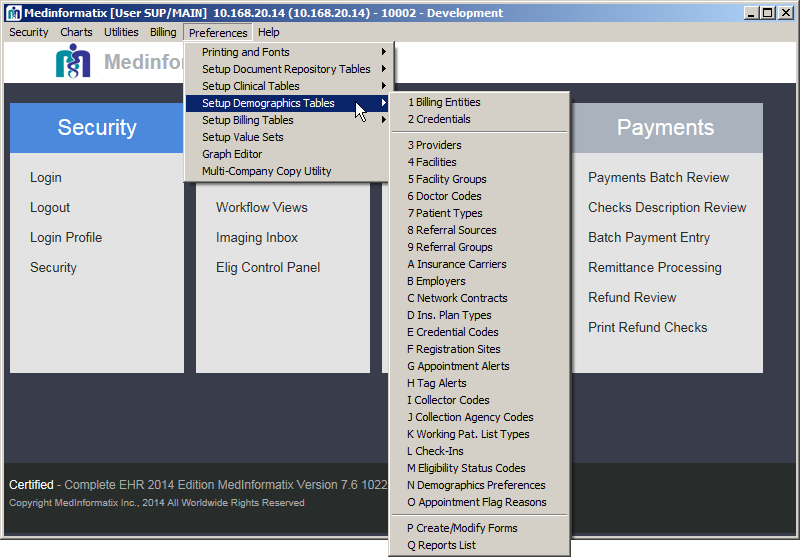Open 9 Referral Groups

click(479, 247)
